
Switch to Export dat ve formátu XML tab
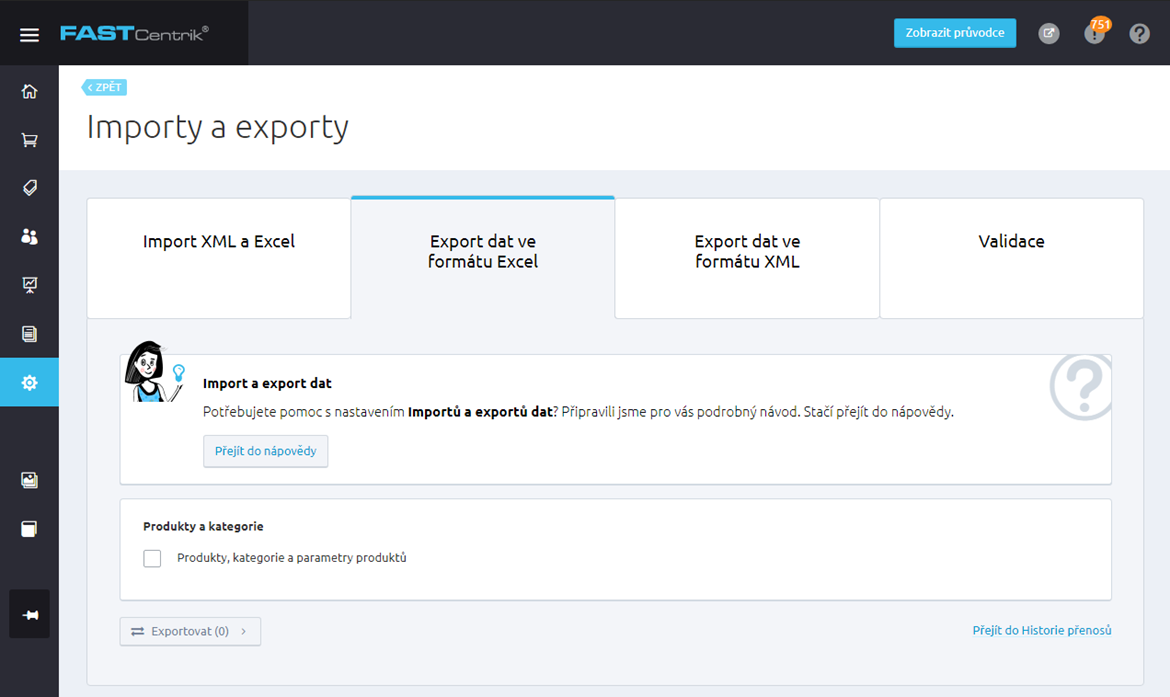pyautogui.click(x=747, y=258)
